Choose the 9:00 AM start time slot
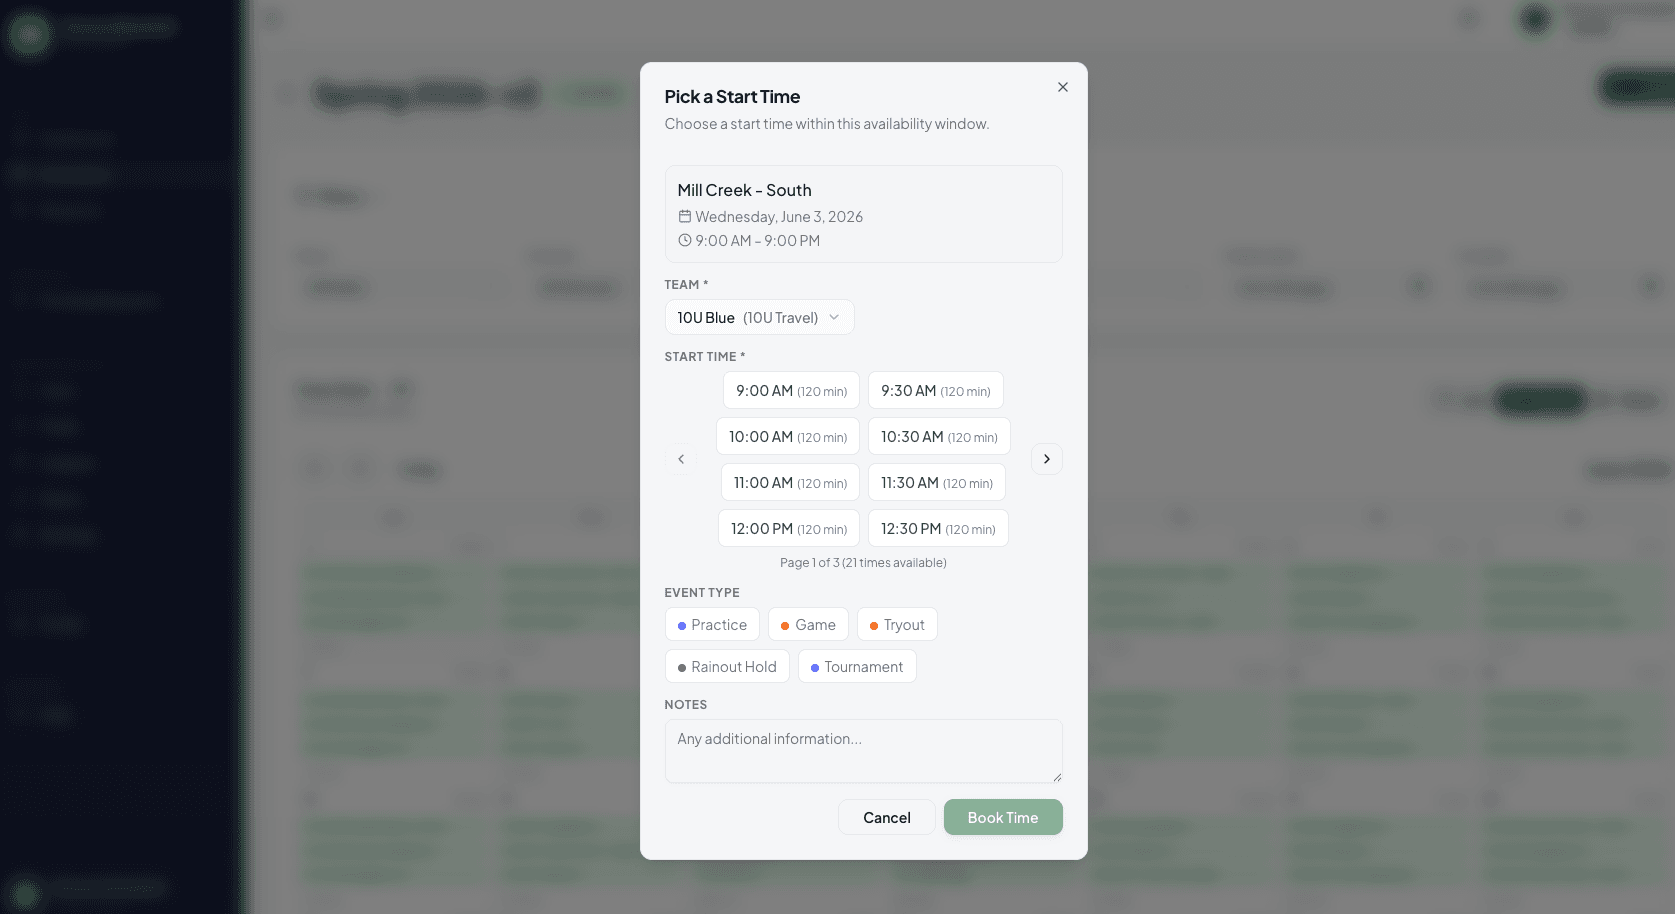 tap(790, 390)
